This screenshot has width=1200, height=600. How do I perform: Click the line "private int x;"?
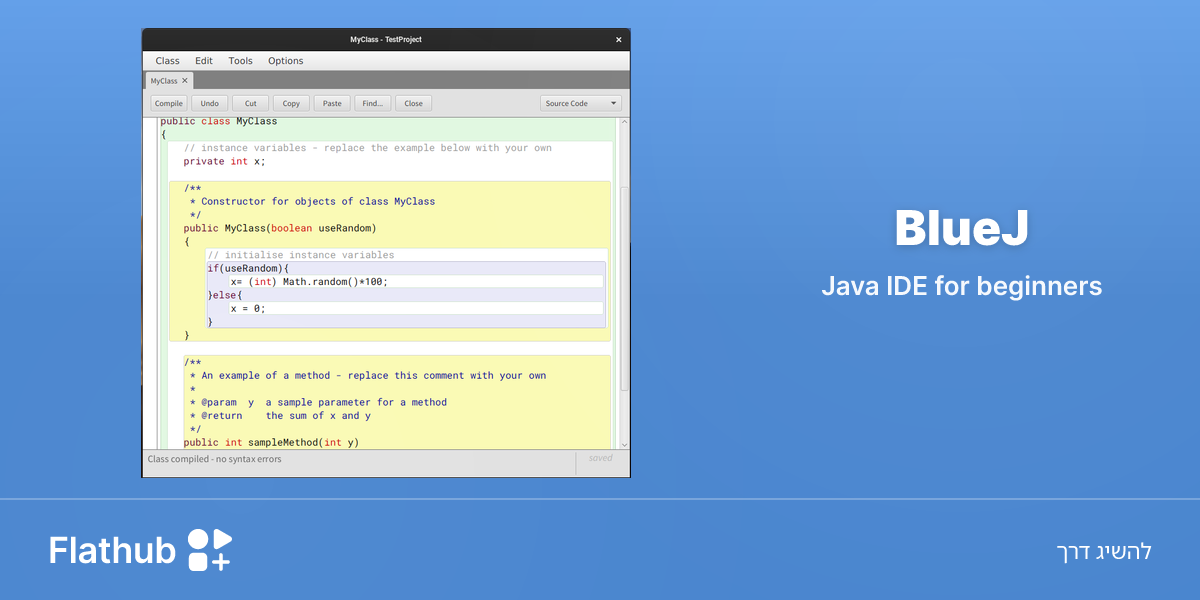tap(224, 161)
